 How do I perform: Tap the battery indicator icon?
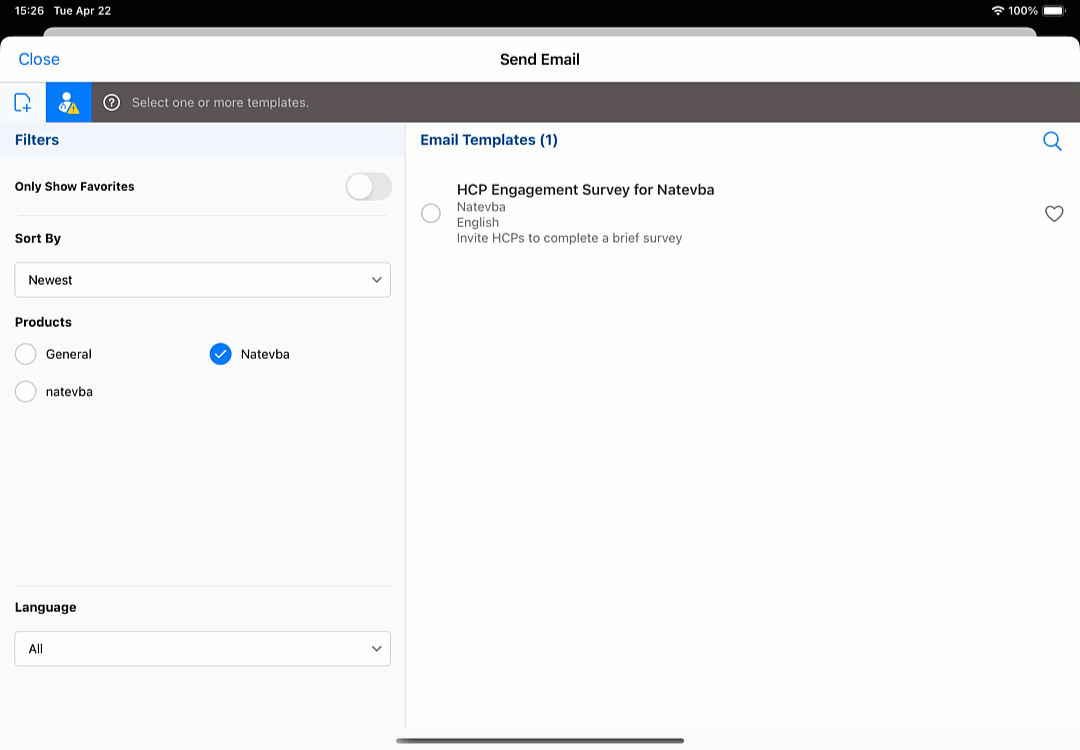(x=1054, y=10)
